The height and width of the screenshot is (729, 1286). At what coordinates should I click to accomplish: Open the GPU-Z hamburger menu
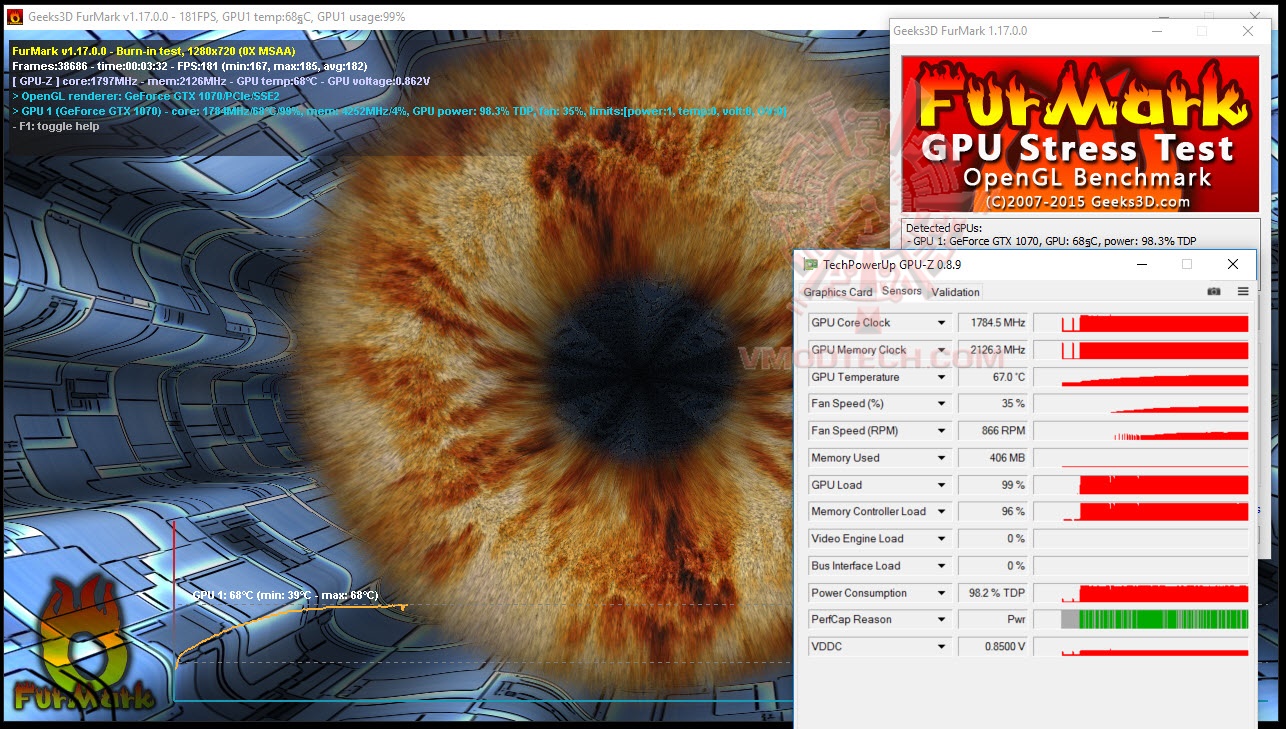[1243, 292]
